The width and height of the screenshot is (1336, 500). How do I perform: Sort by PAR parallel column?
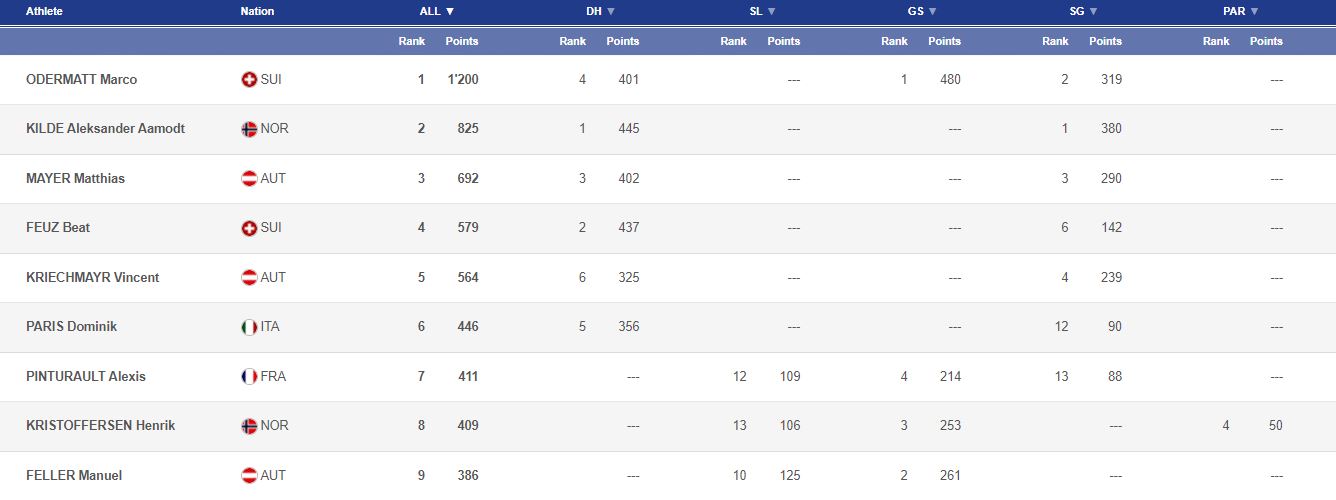tap(1241, 12)
